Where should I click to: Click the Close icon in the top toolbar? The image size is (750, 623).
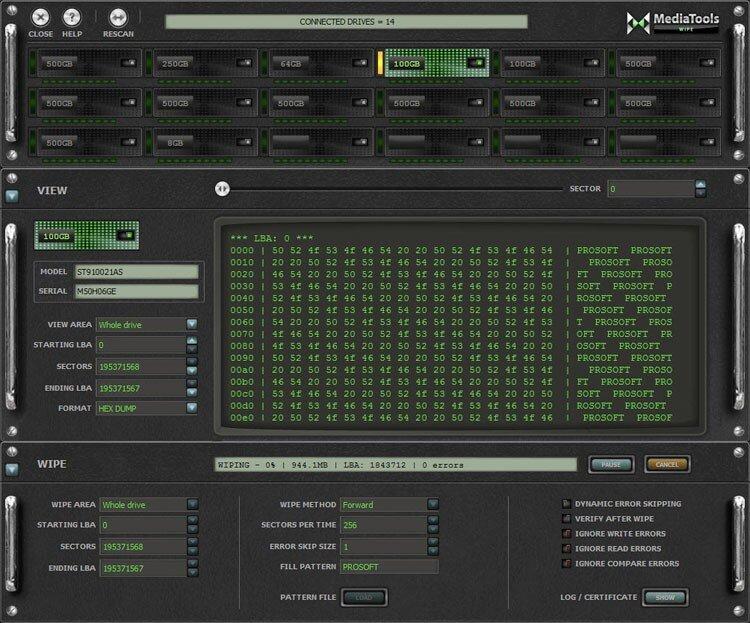click(41, 18)
